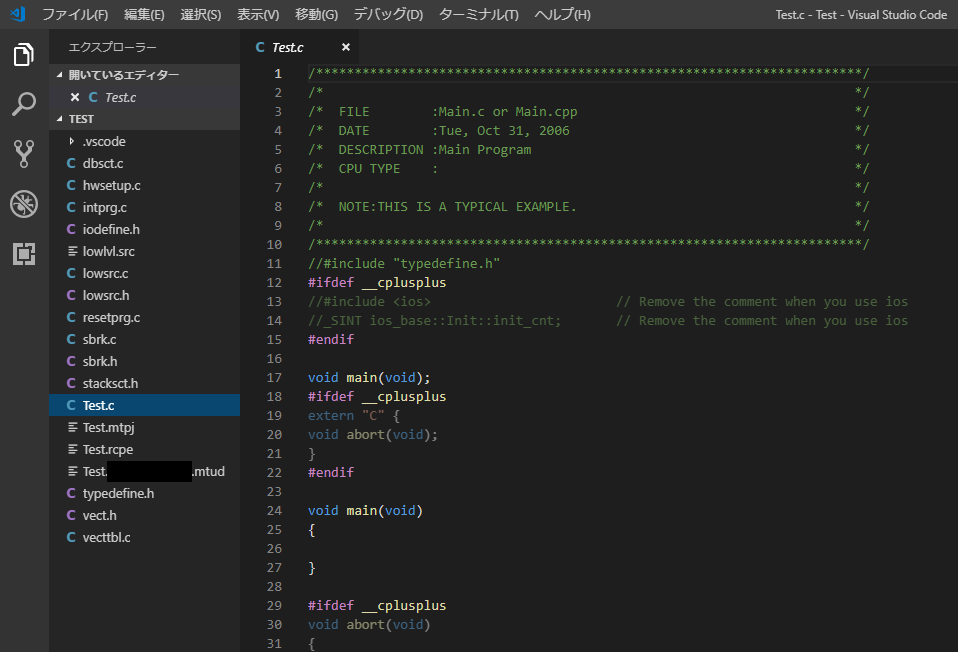This screenshot has width=958, height=652.
Task: Click line number 17 in gutter
Action: [274, 378]
